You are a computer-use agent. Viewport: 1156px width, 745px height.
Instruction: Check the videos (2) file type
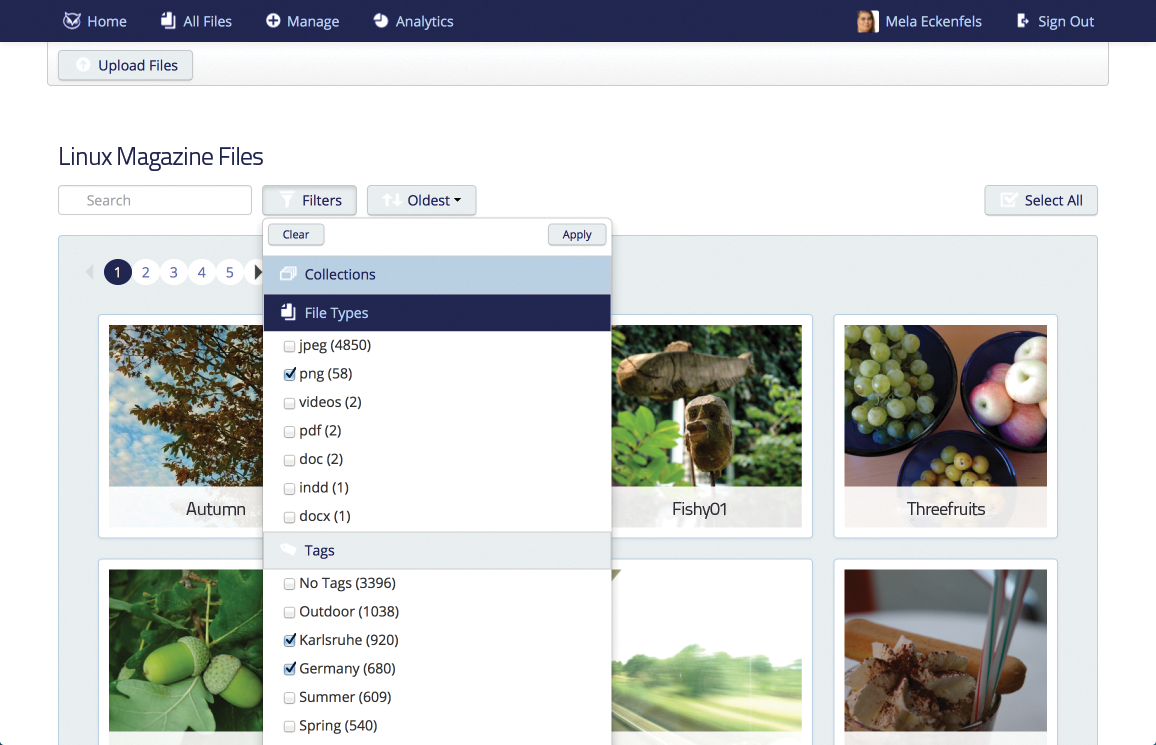pyautogui.click(x=289, y=403)
